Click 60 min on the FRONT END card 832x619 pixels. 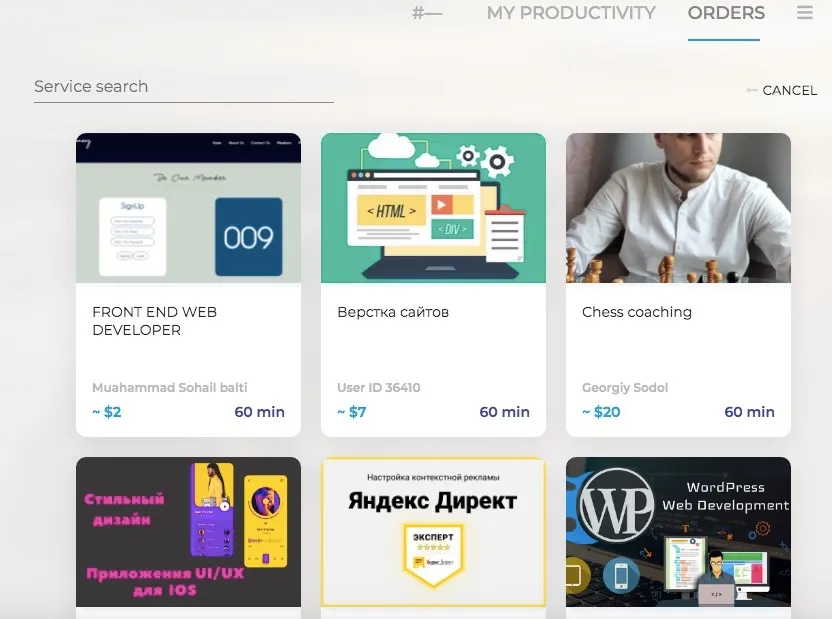pos(259,412)
